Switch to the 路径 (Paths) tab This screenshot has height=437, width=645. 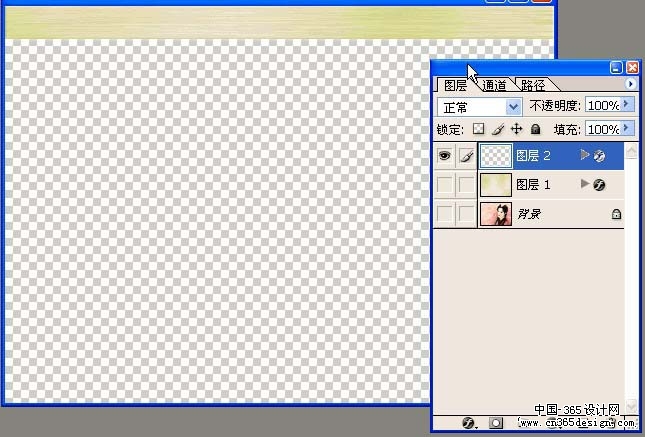pyautogui.click(x=533, y=85)
